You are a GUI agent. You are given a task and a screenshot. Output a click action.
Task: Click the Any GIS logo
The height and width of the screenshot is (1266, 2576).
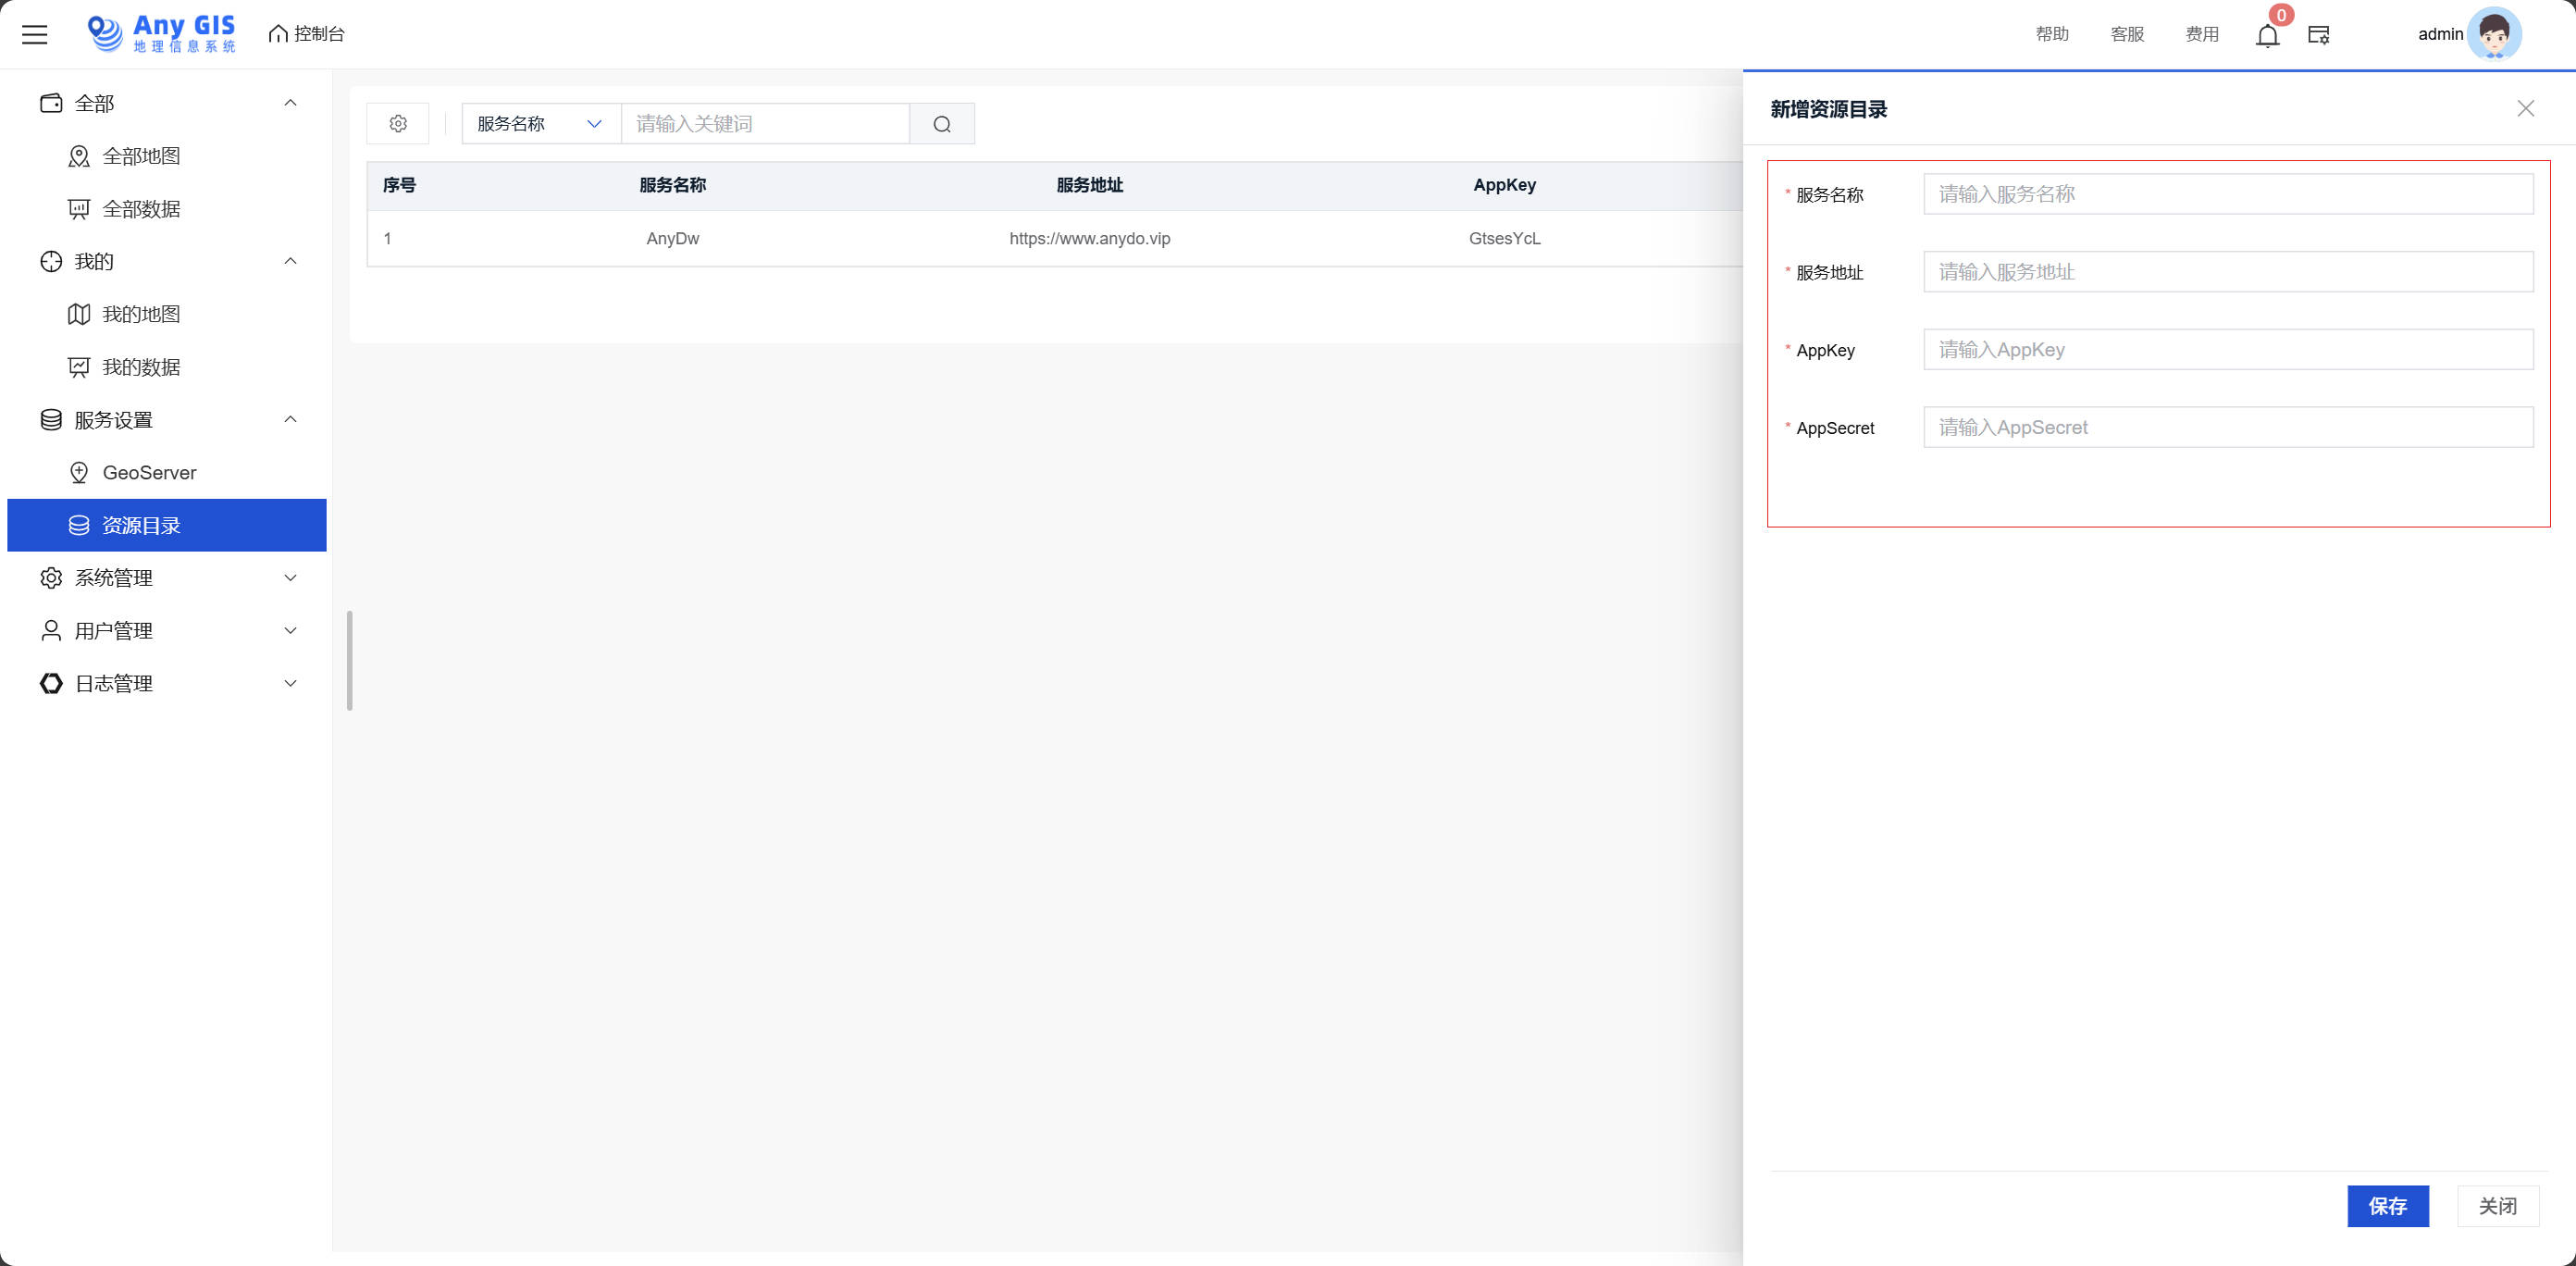(162, 34)
